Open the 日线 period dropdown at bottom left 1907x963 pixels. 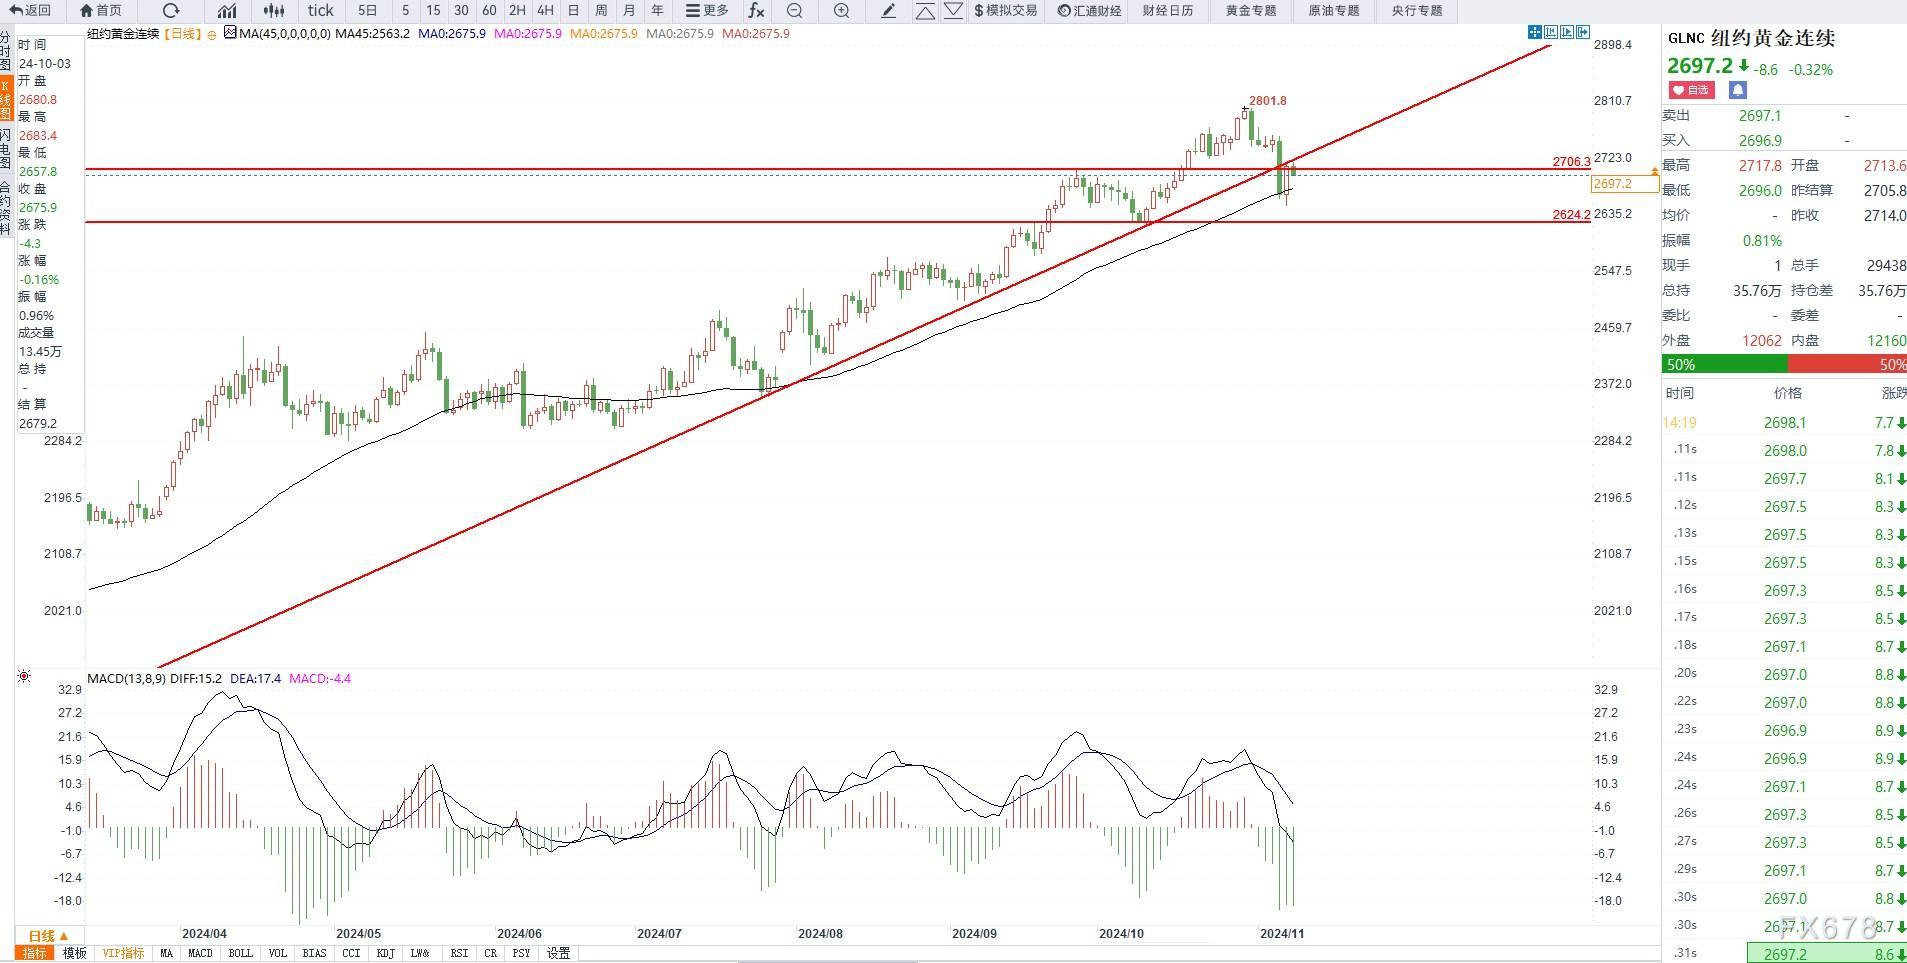pos(47,935)
